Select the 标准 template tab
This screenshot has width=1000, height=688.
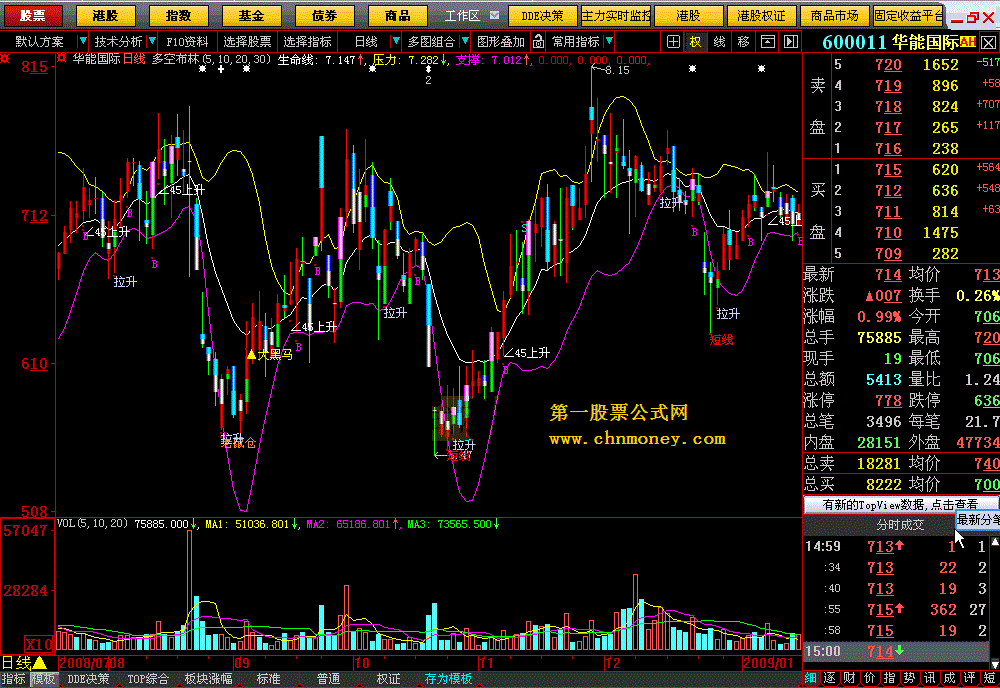(268, 679)
